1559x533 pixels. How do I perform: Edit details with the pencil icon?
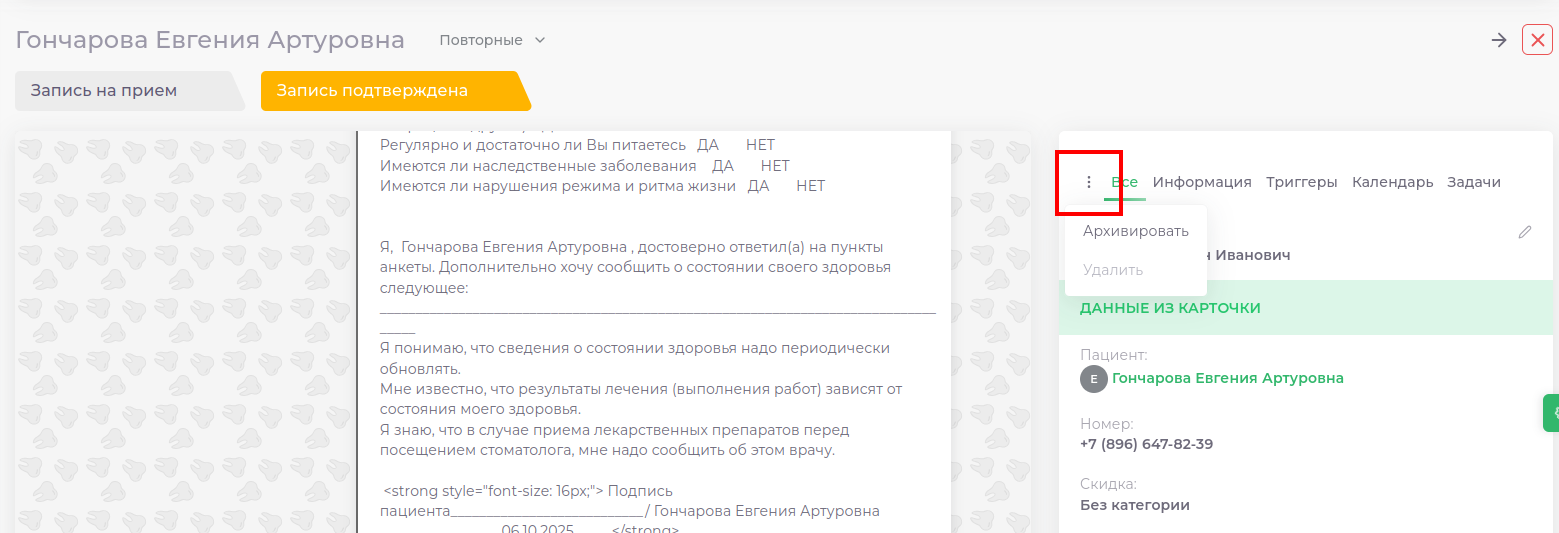tap(1524, 232)
